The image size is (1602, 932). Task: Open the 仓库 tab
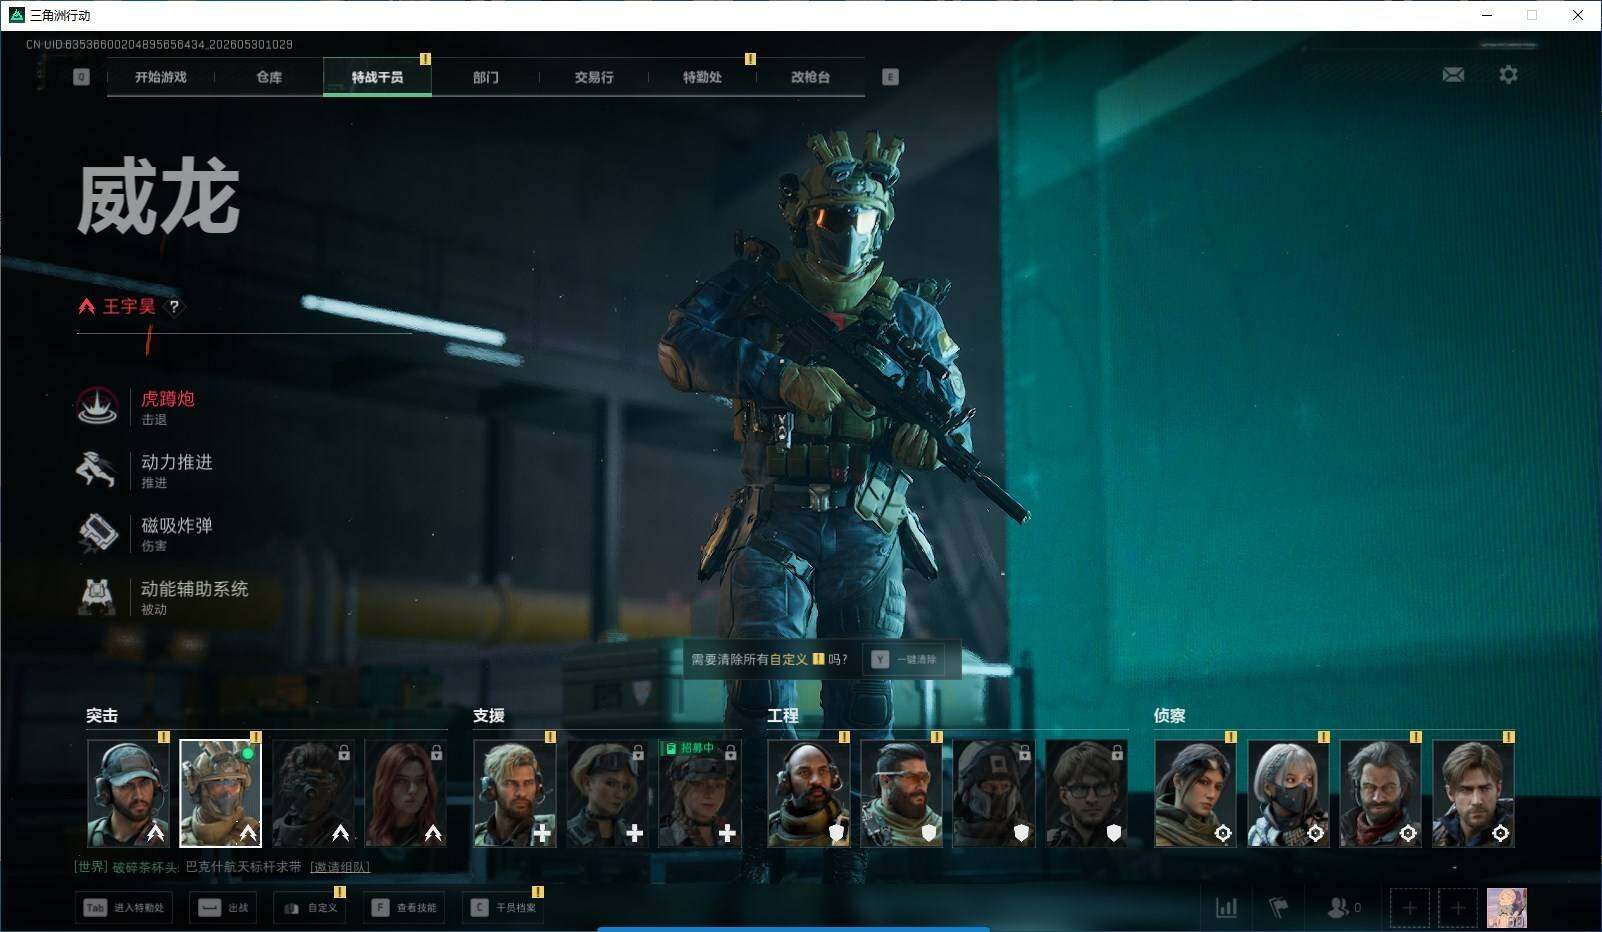pyautogui.click(x=269, y=77)
